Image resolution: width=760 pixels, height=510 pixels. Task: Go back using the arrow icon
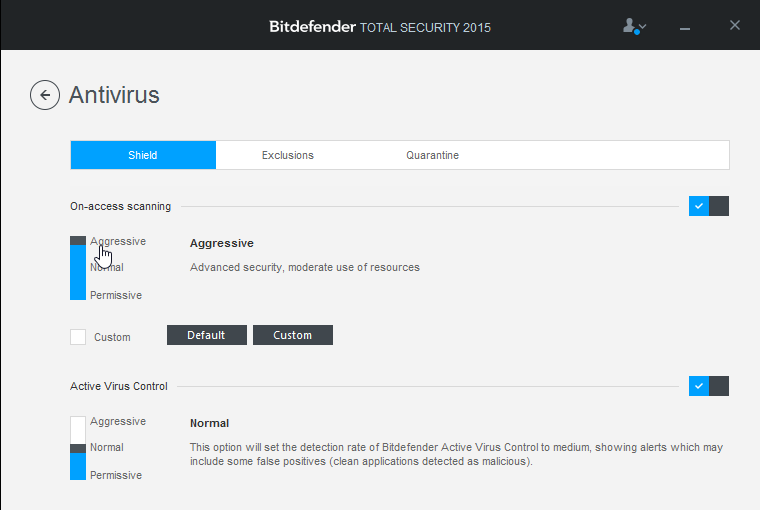point(45,95)
